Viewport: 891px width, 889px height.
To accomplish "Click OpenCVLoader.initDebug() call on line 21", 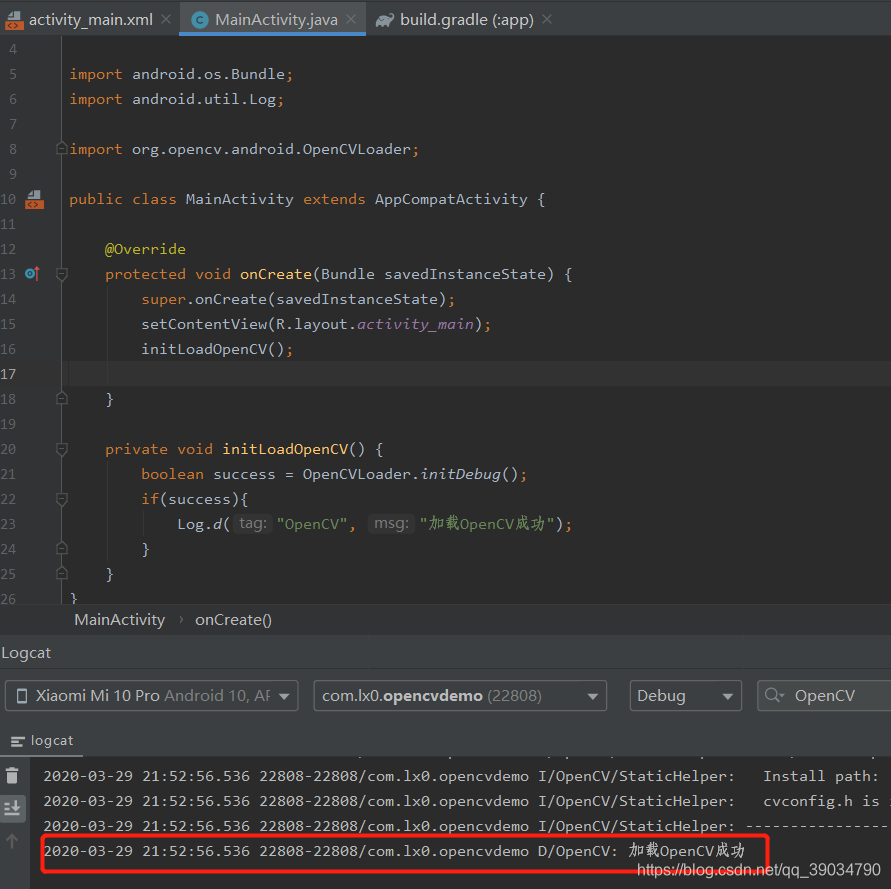I will [410, 475].
